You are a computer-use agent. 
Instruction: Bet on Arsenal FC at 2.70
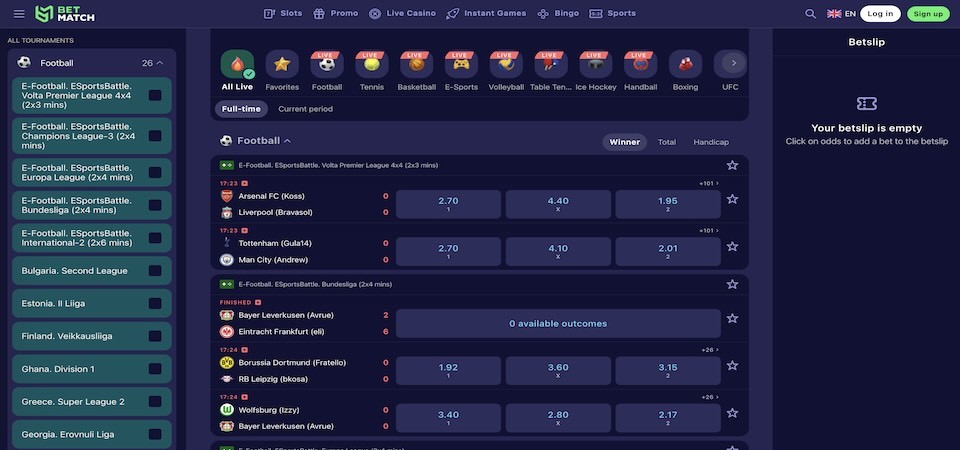(x=448, y=204)
